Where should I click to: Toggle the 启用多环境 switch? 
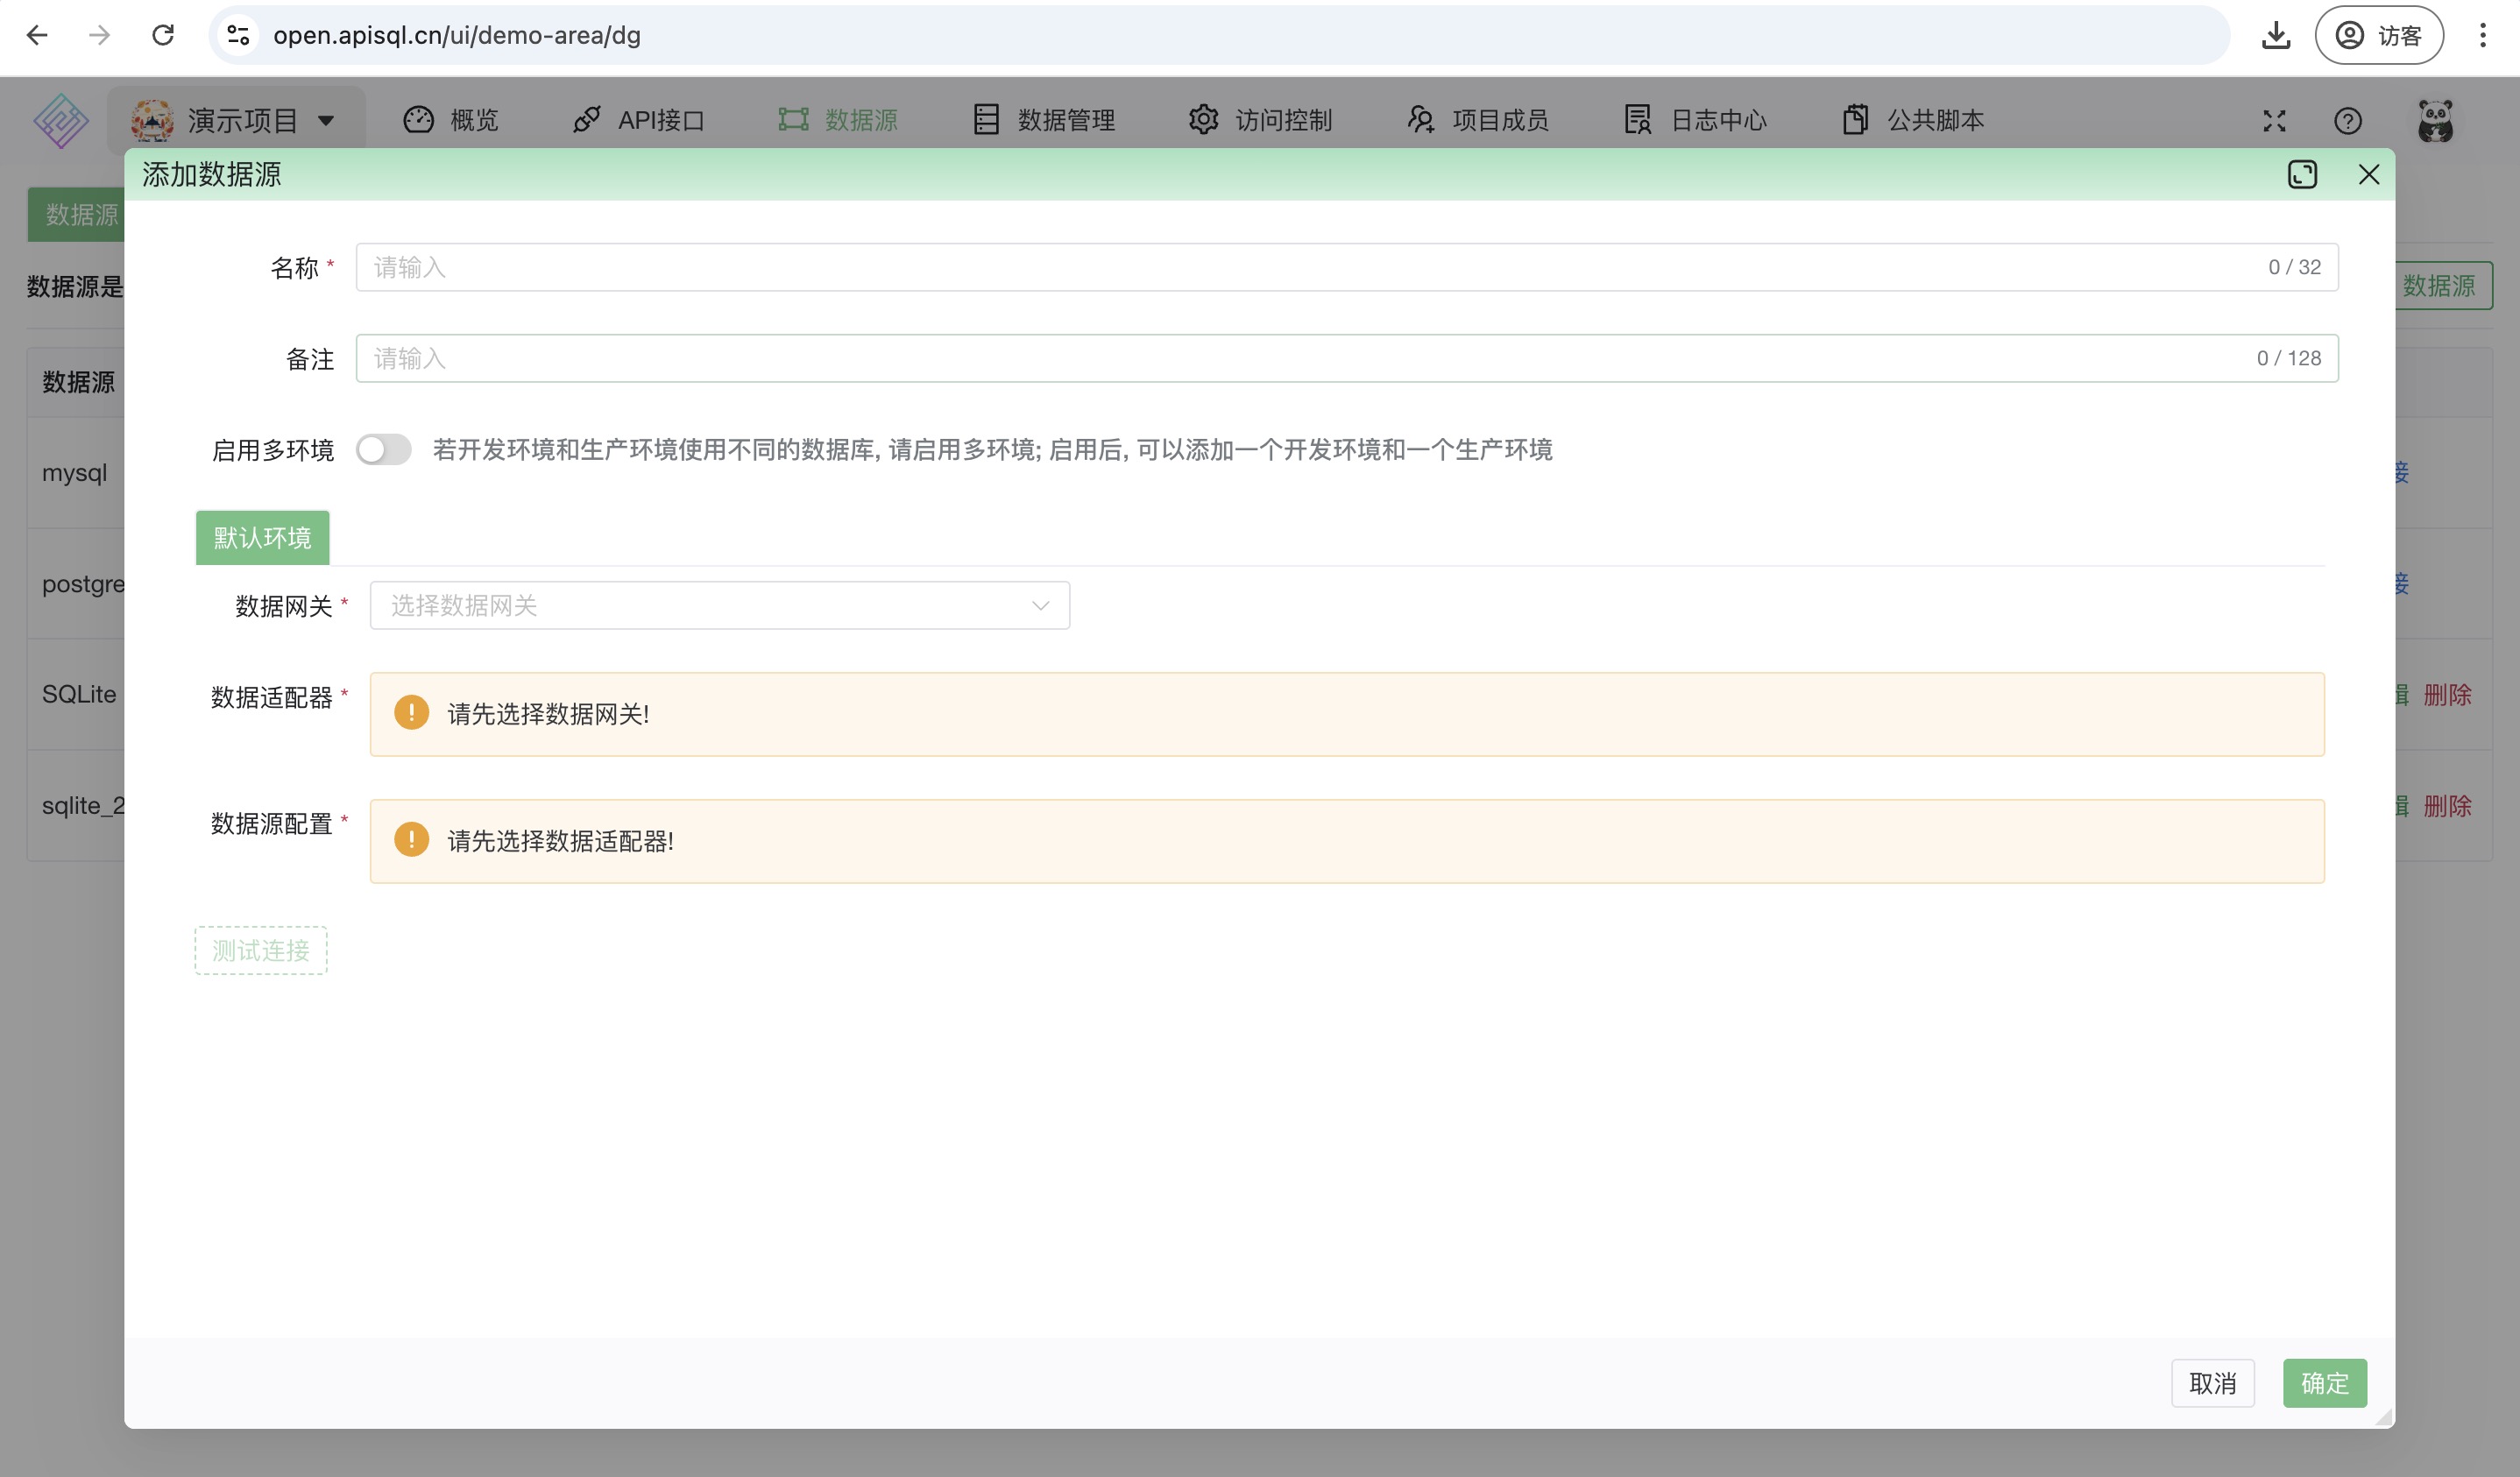pyautogui.click(x=384, y=450)
